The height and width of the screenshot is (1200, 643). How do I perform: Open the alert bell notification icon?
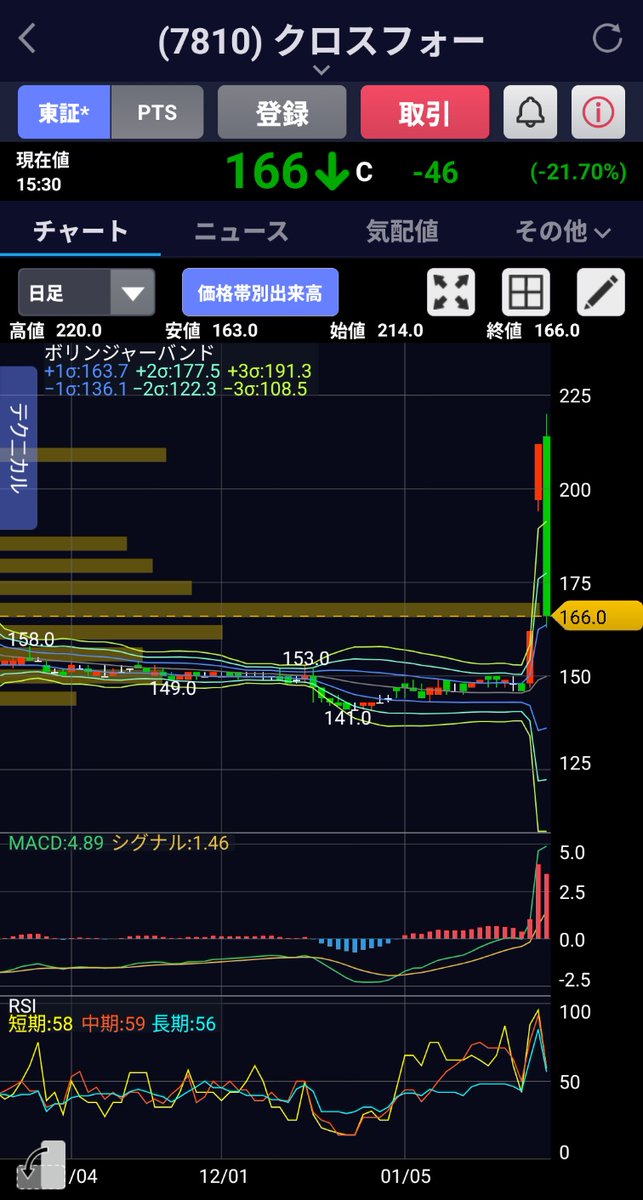pos(529,112)
